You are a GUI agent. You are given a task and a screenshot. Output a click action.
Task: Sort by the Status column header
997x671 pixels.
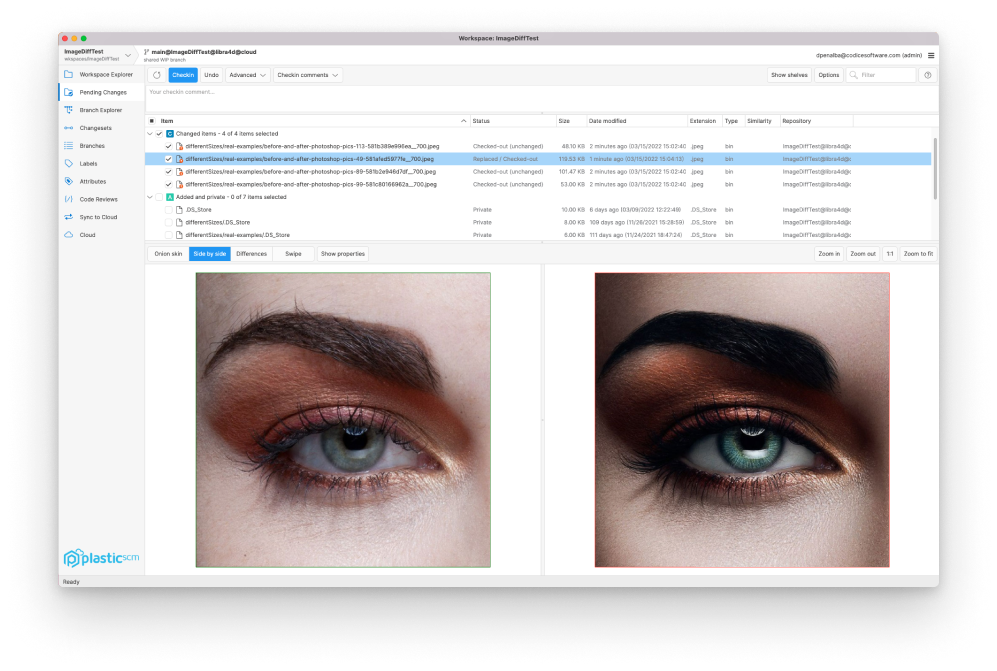(512, 121)
